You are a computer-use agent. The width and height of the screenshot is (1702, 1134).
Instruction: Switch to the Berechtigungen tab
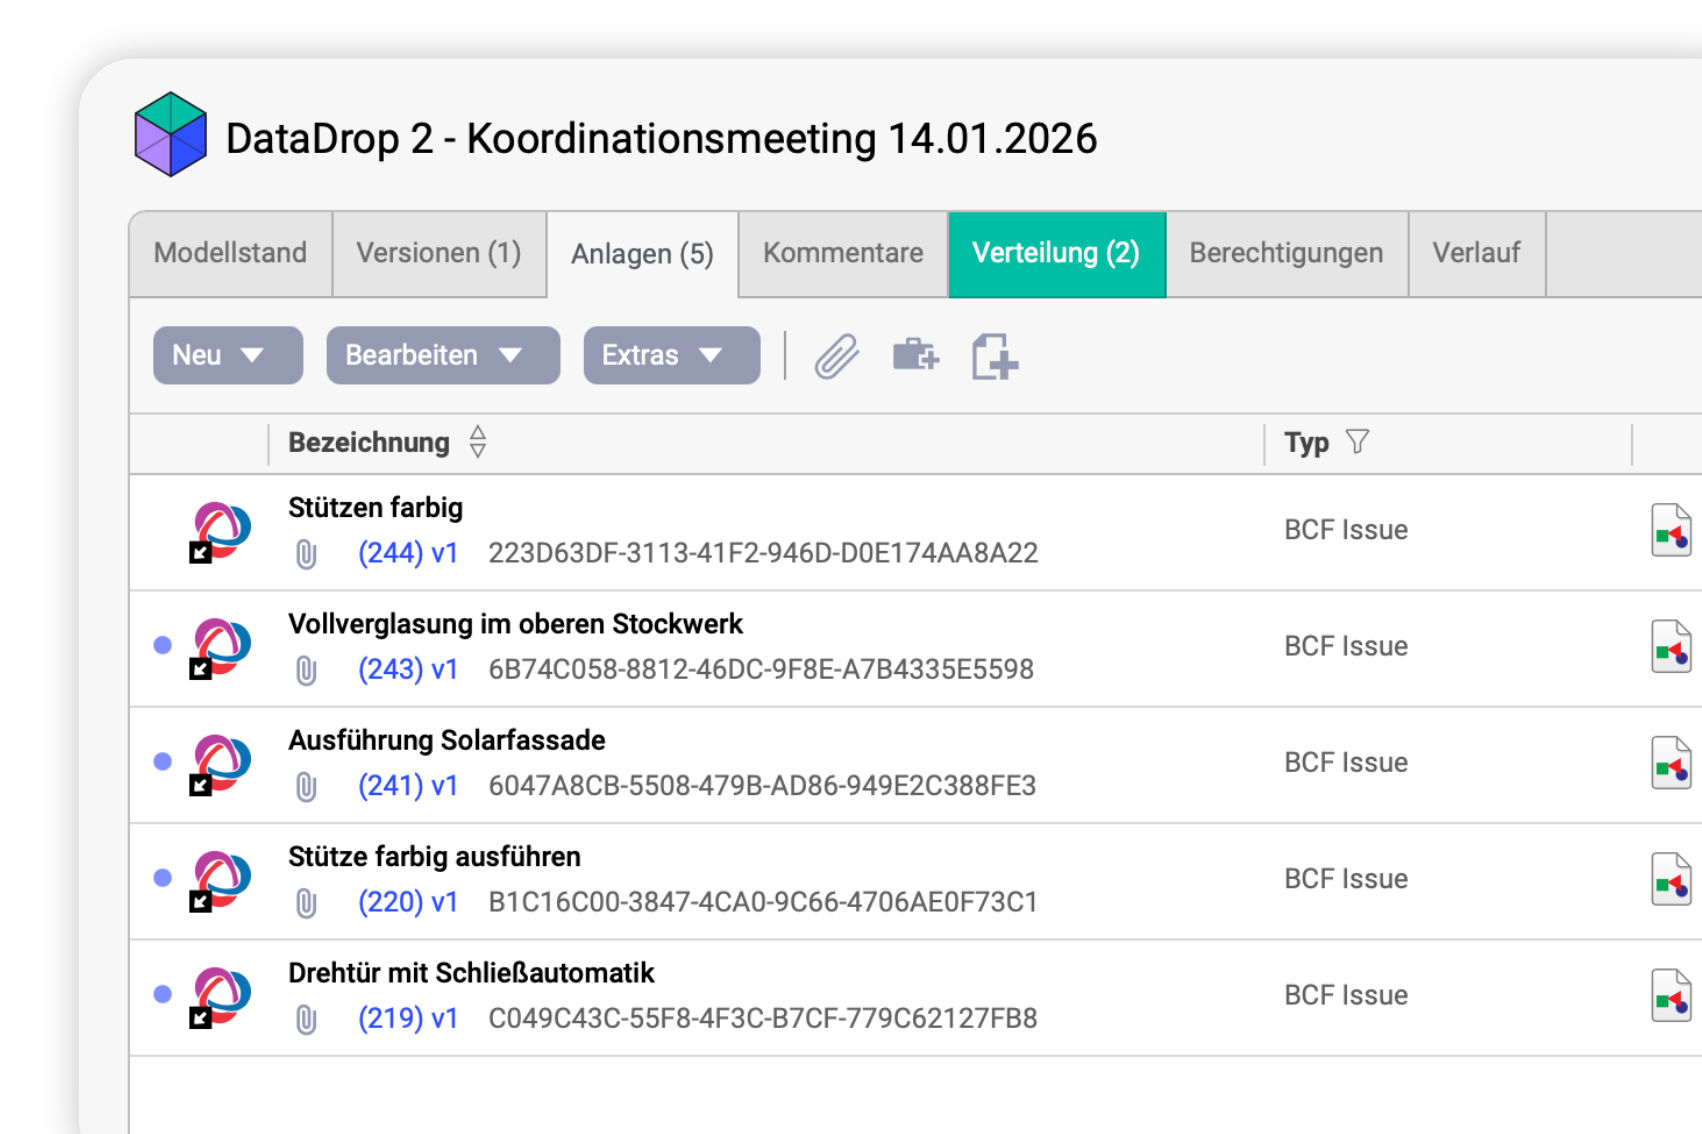(x=1287, y=253)
